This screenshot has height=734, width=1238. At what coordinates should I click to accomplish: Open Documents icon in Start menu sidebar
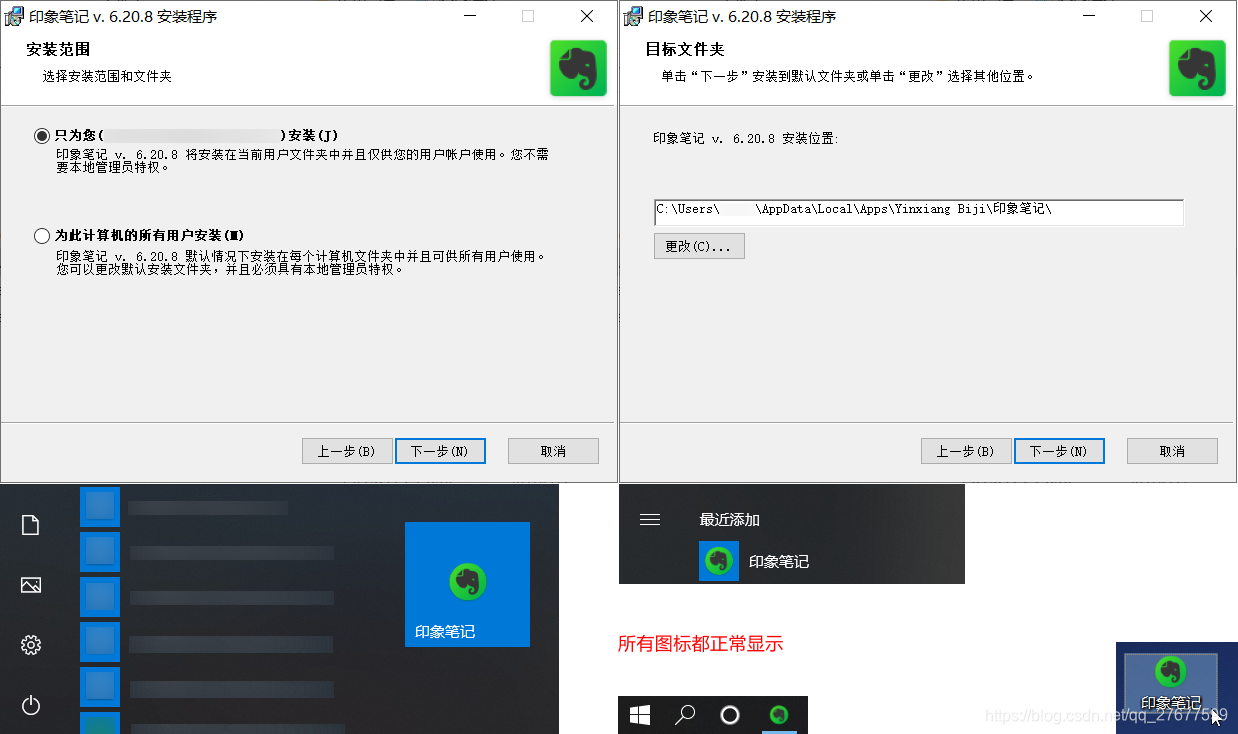tap(31, 525)
